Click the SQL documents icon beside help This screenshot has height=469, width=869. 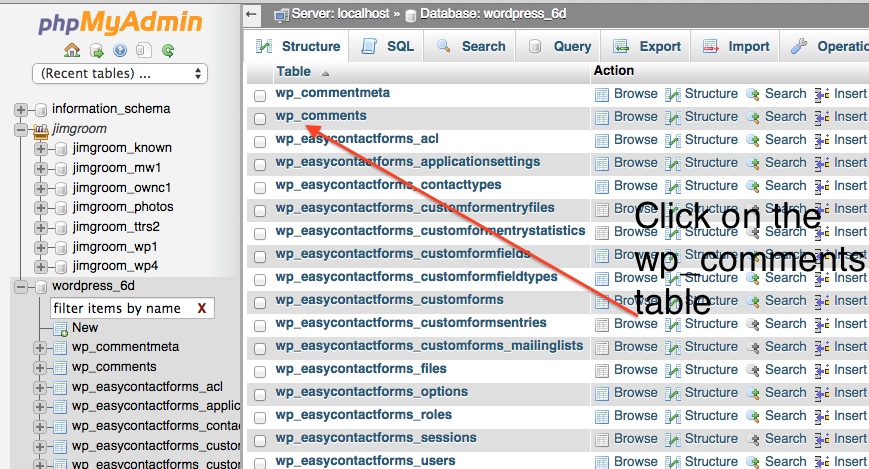click(144, 51)
